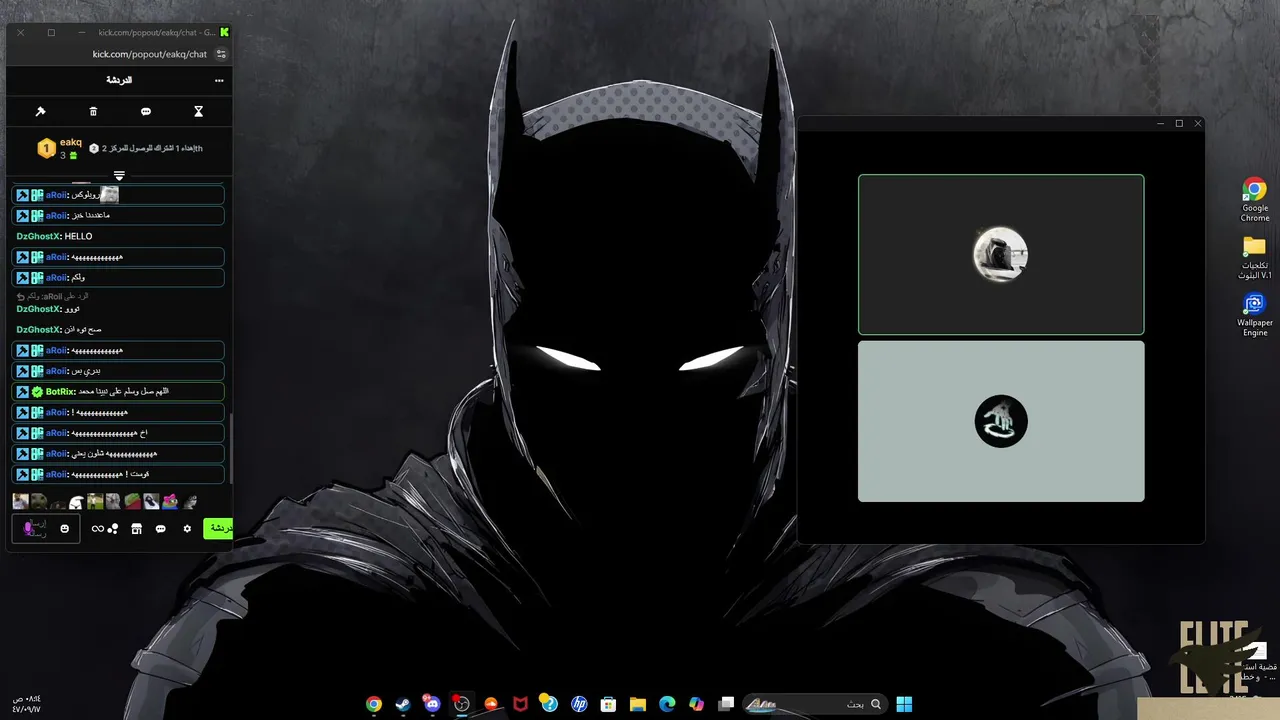Select the pink-bow Pepe emote in emote row
1280x720 pixels.
(x=170, y=502)
